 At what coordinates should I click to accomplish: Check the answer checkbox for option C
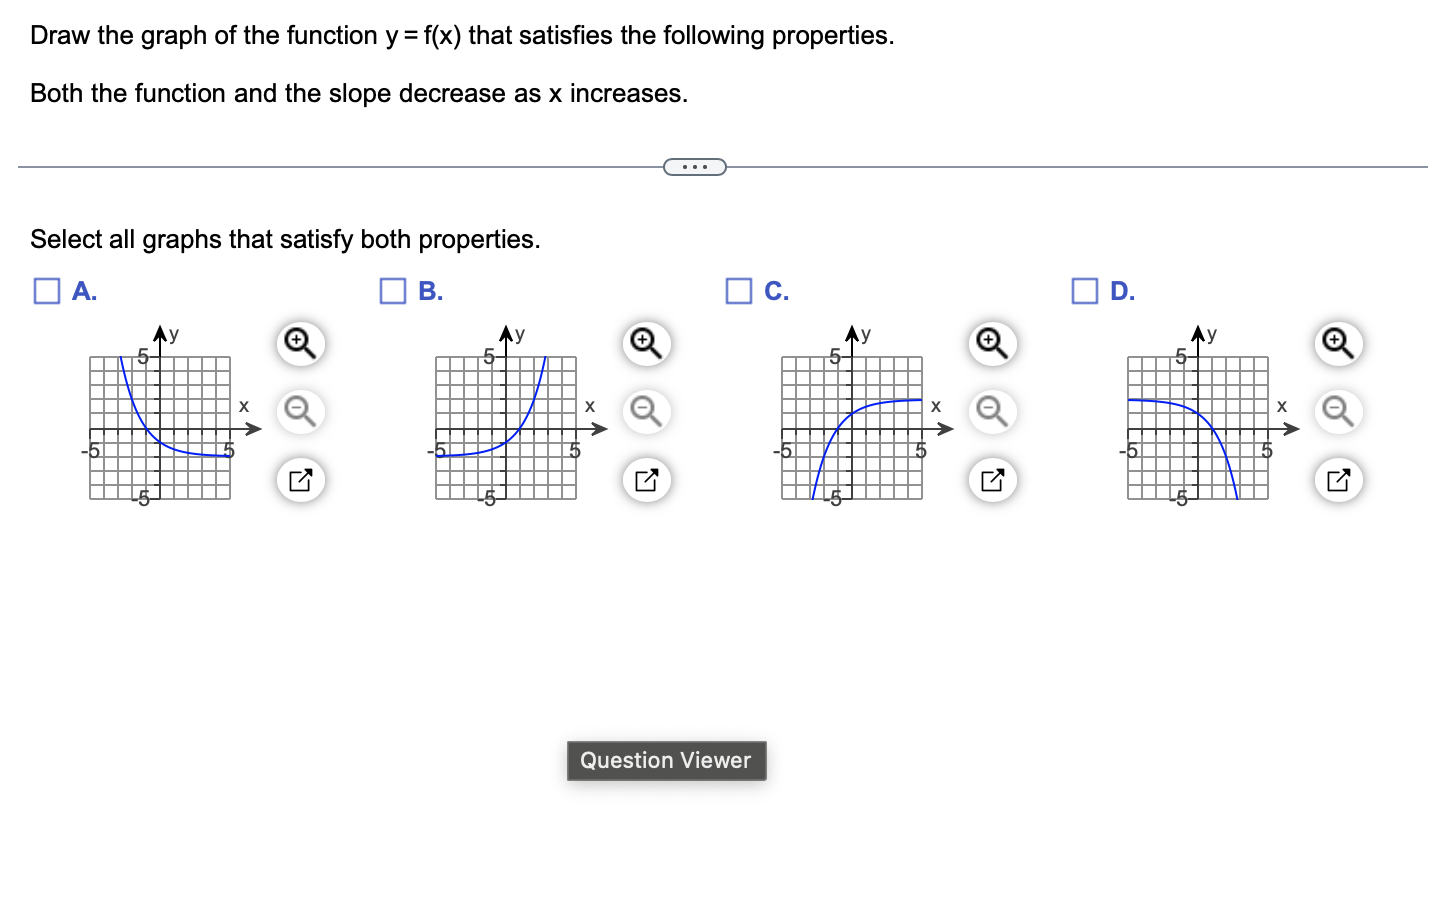coord(738,290)
